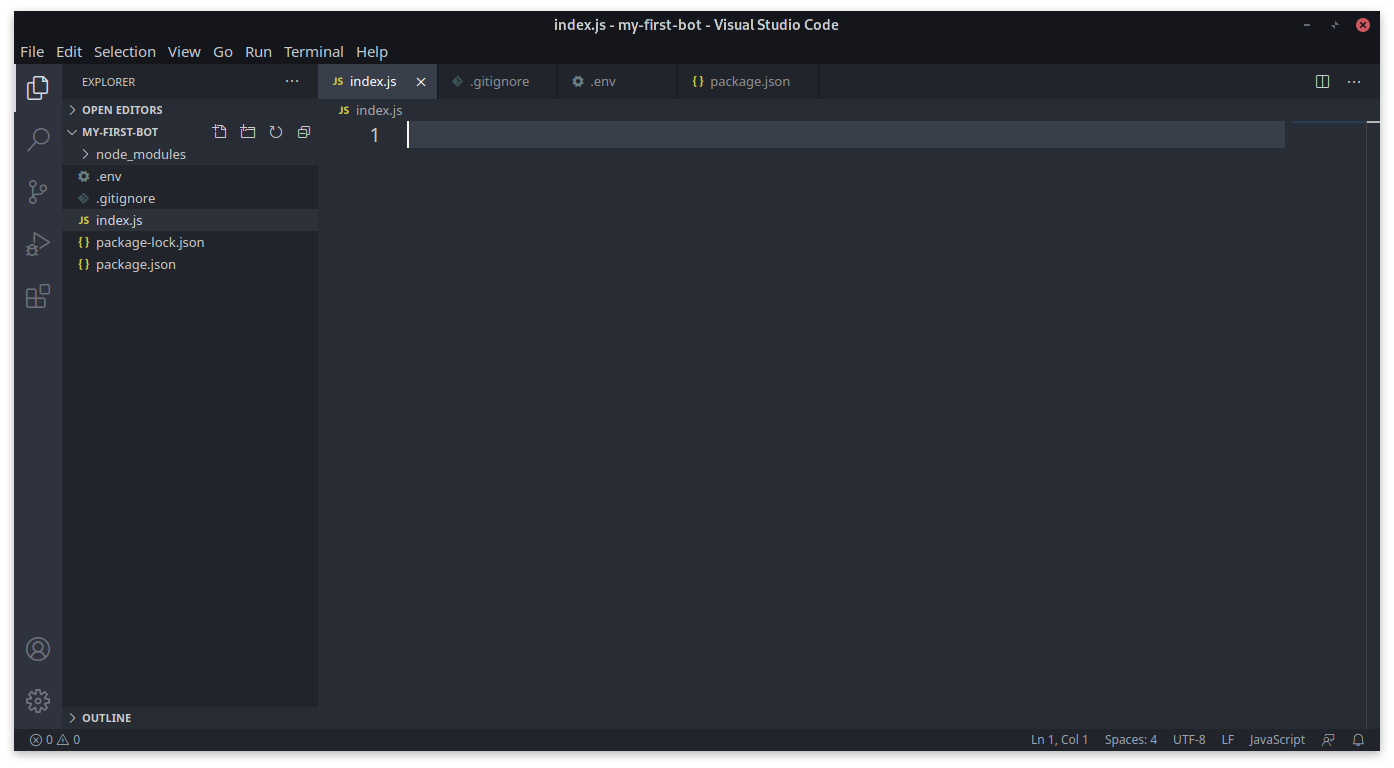
Task: Open the Extensions view
Action: tap(38, 296)
